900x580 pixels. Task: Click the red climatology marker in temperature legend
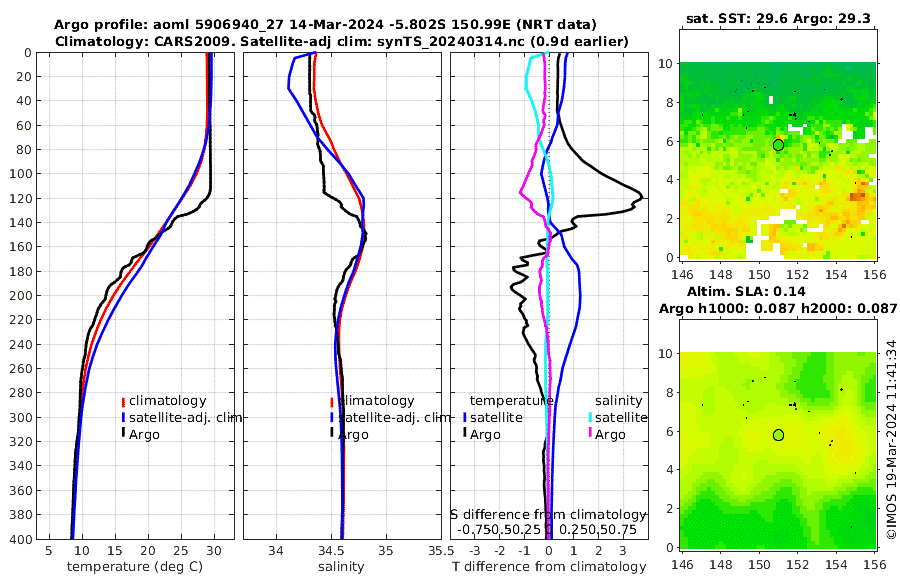(x=123, y=402)
